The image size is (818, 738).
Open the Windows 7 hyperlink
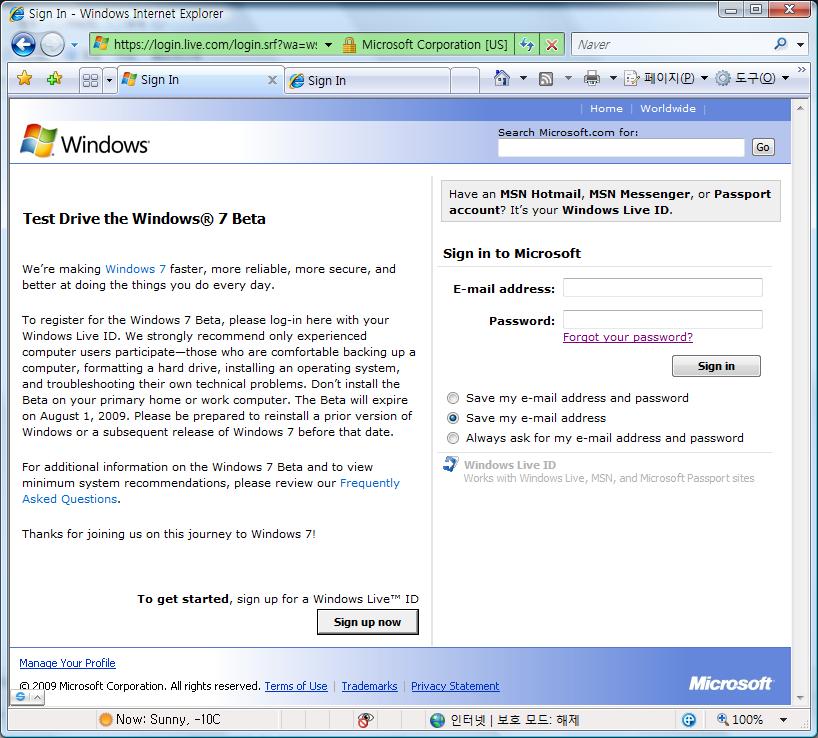pos(136,269)
